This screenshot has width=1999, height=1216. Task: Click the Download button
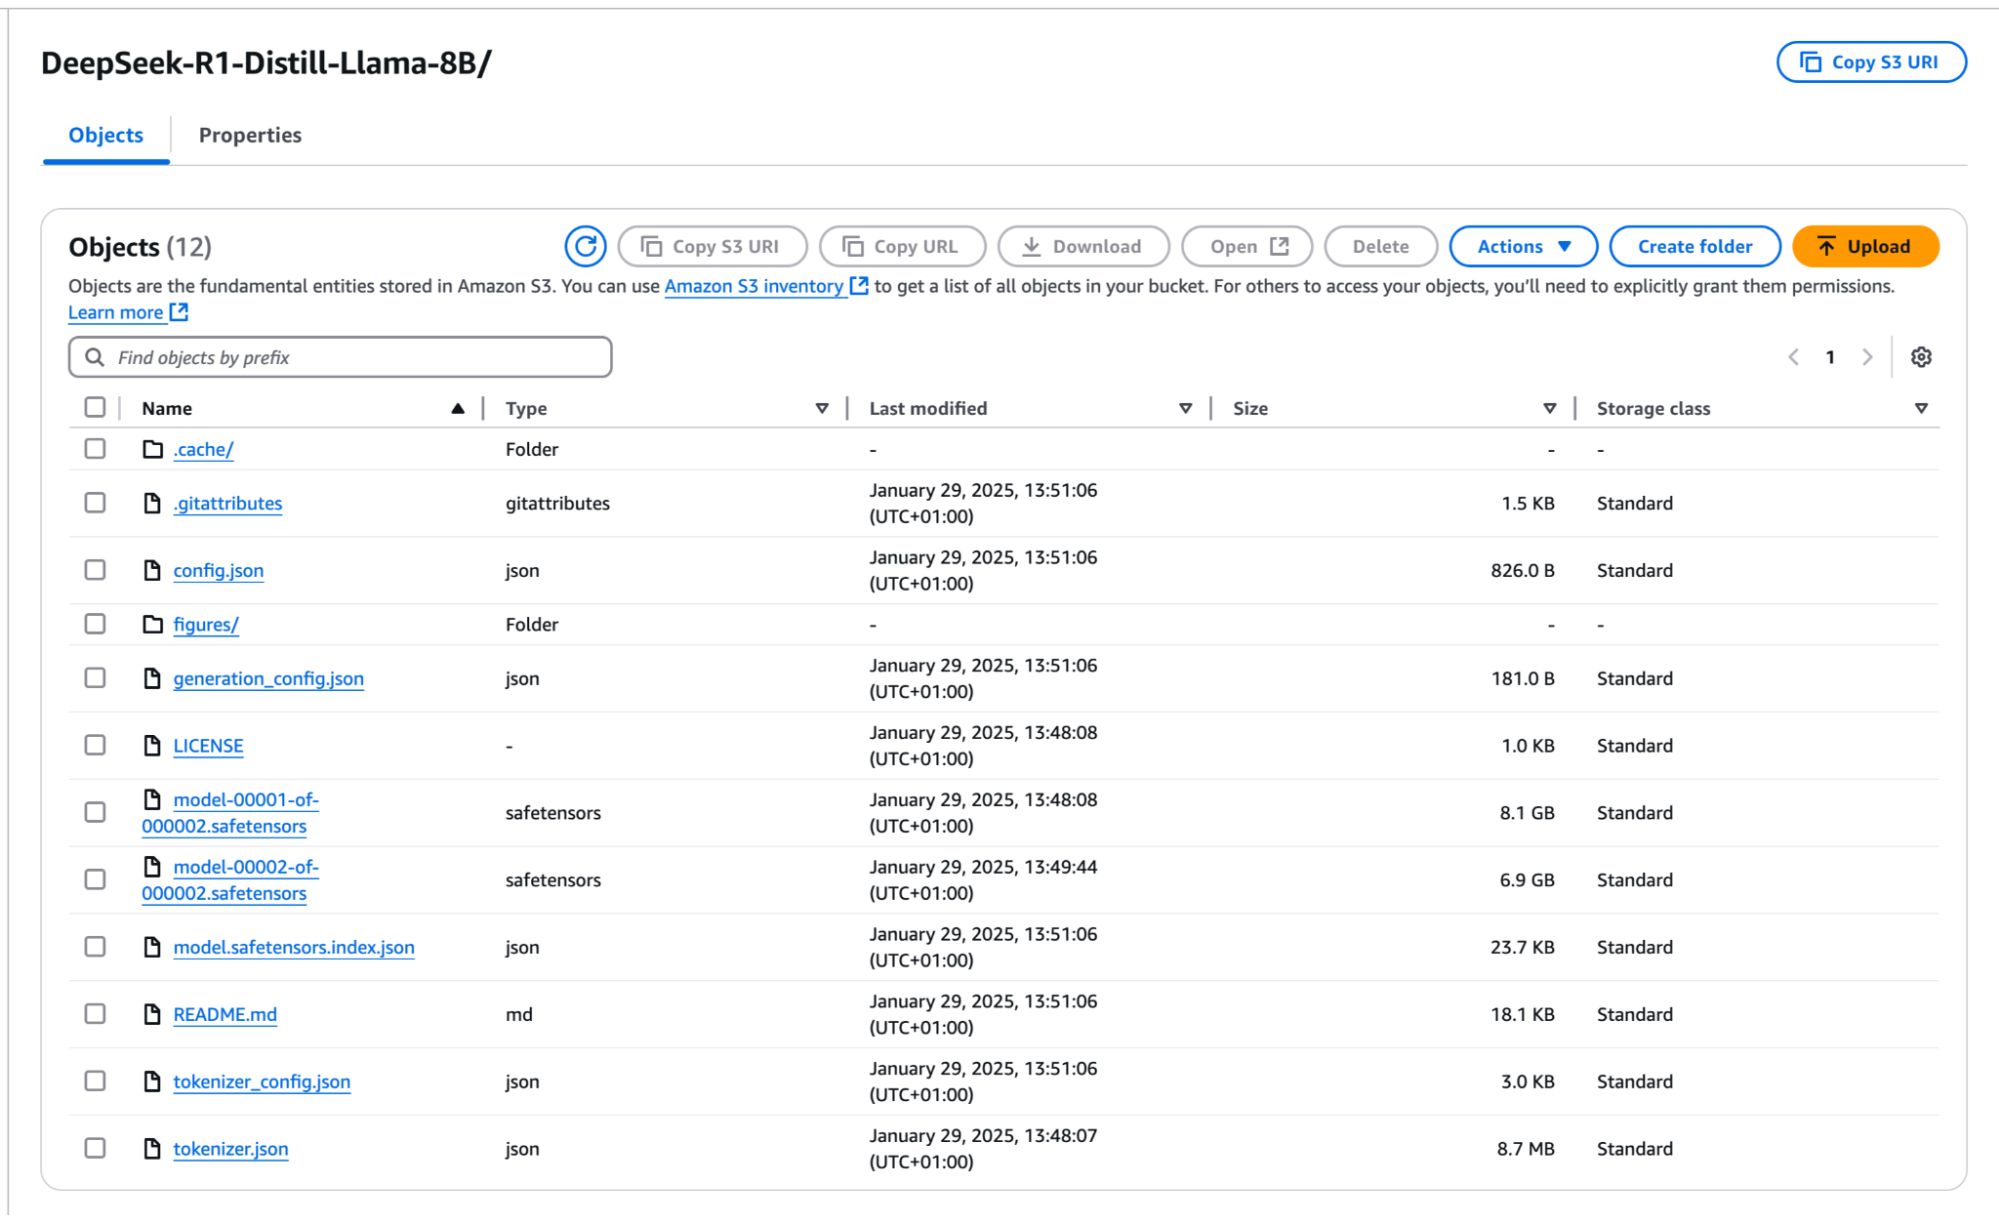(x=1083, y=246)
